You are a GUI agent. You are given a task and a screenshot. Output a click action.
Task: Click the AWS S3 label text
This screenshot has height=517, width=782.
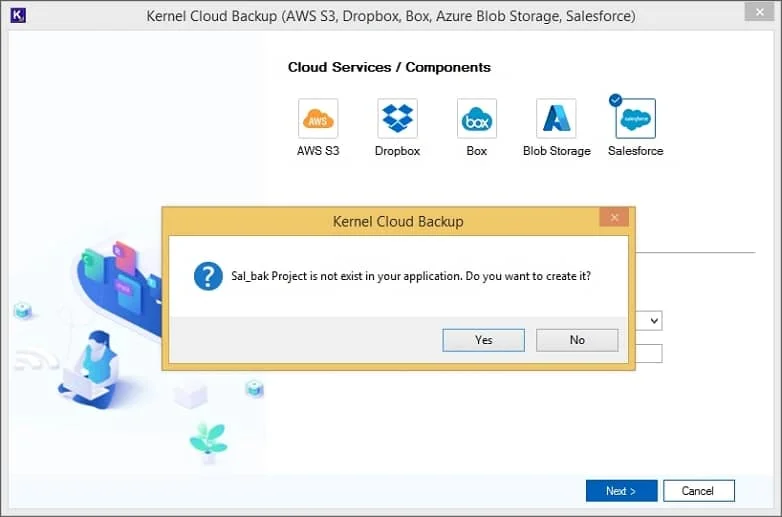point(318,151)
